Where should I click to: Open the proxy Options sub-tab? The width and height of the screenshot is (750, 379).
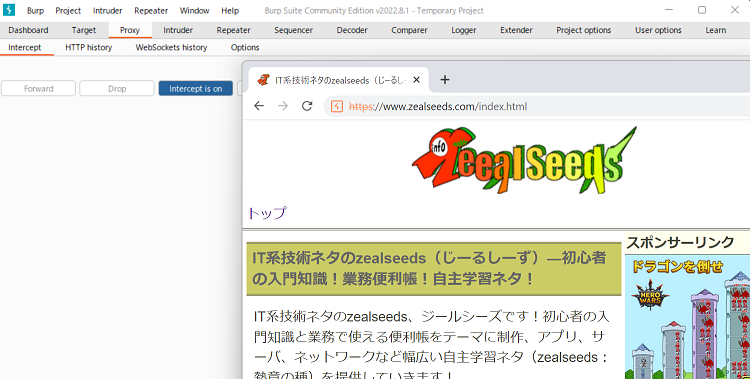(245, 47)
